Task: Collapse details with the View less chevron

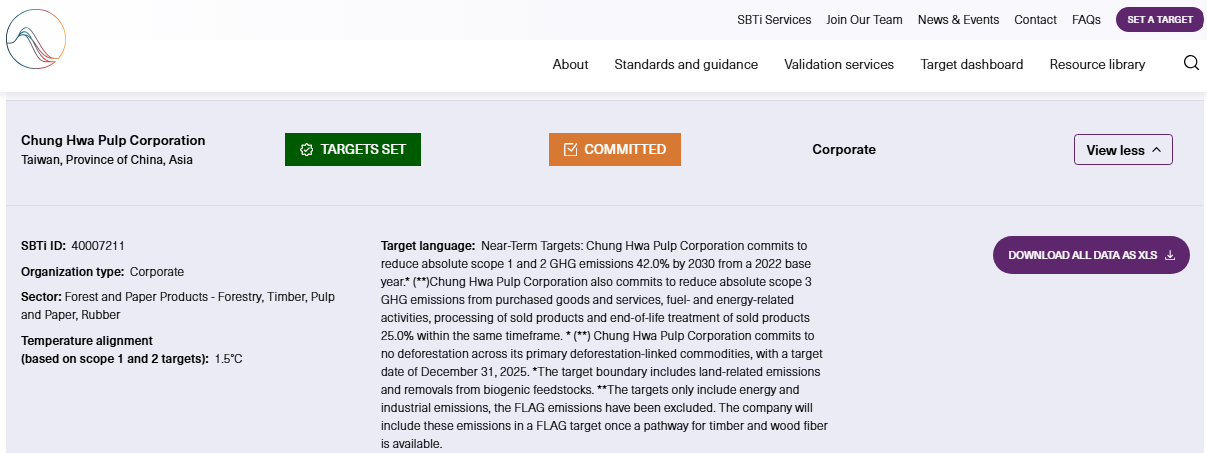Action: pyautogui.click(x=1156, y=150)
